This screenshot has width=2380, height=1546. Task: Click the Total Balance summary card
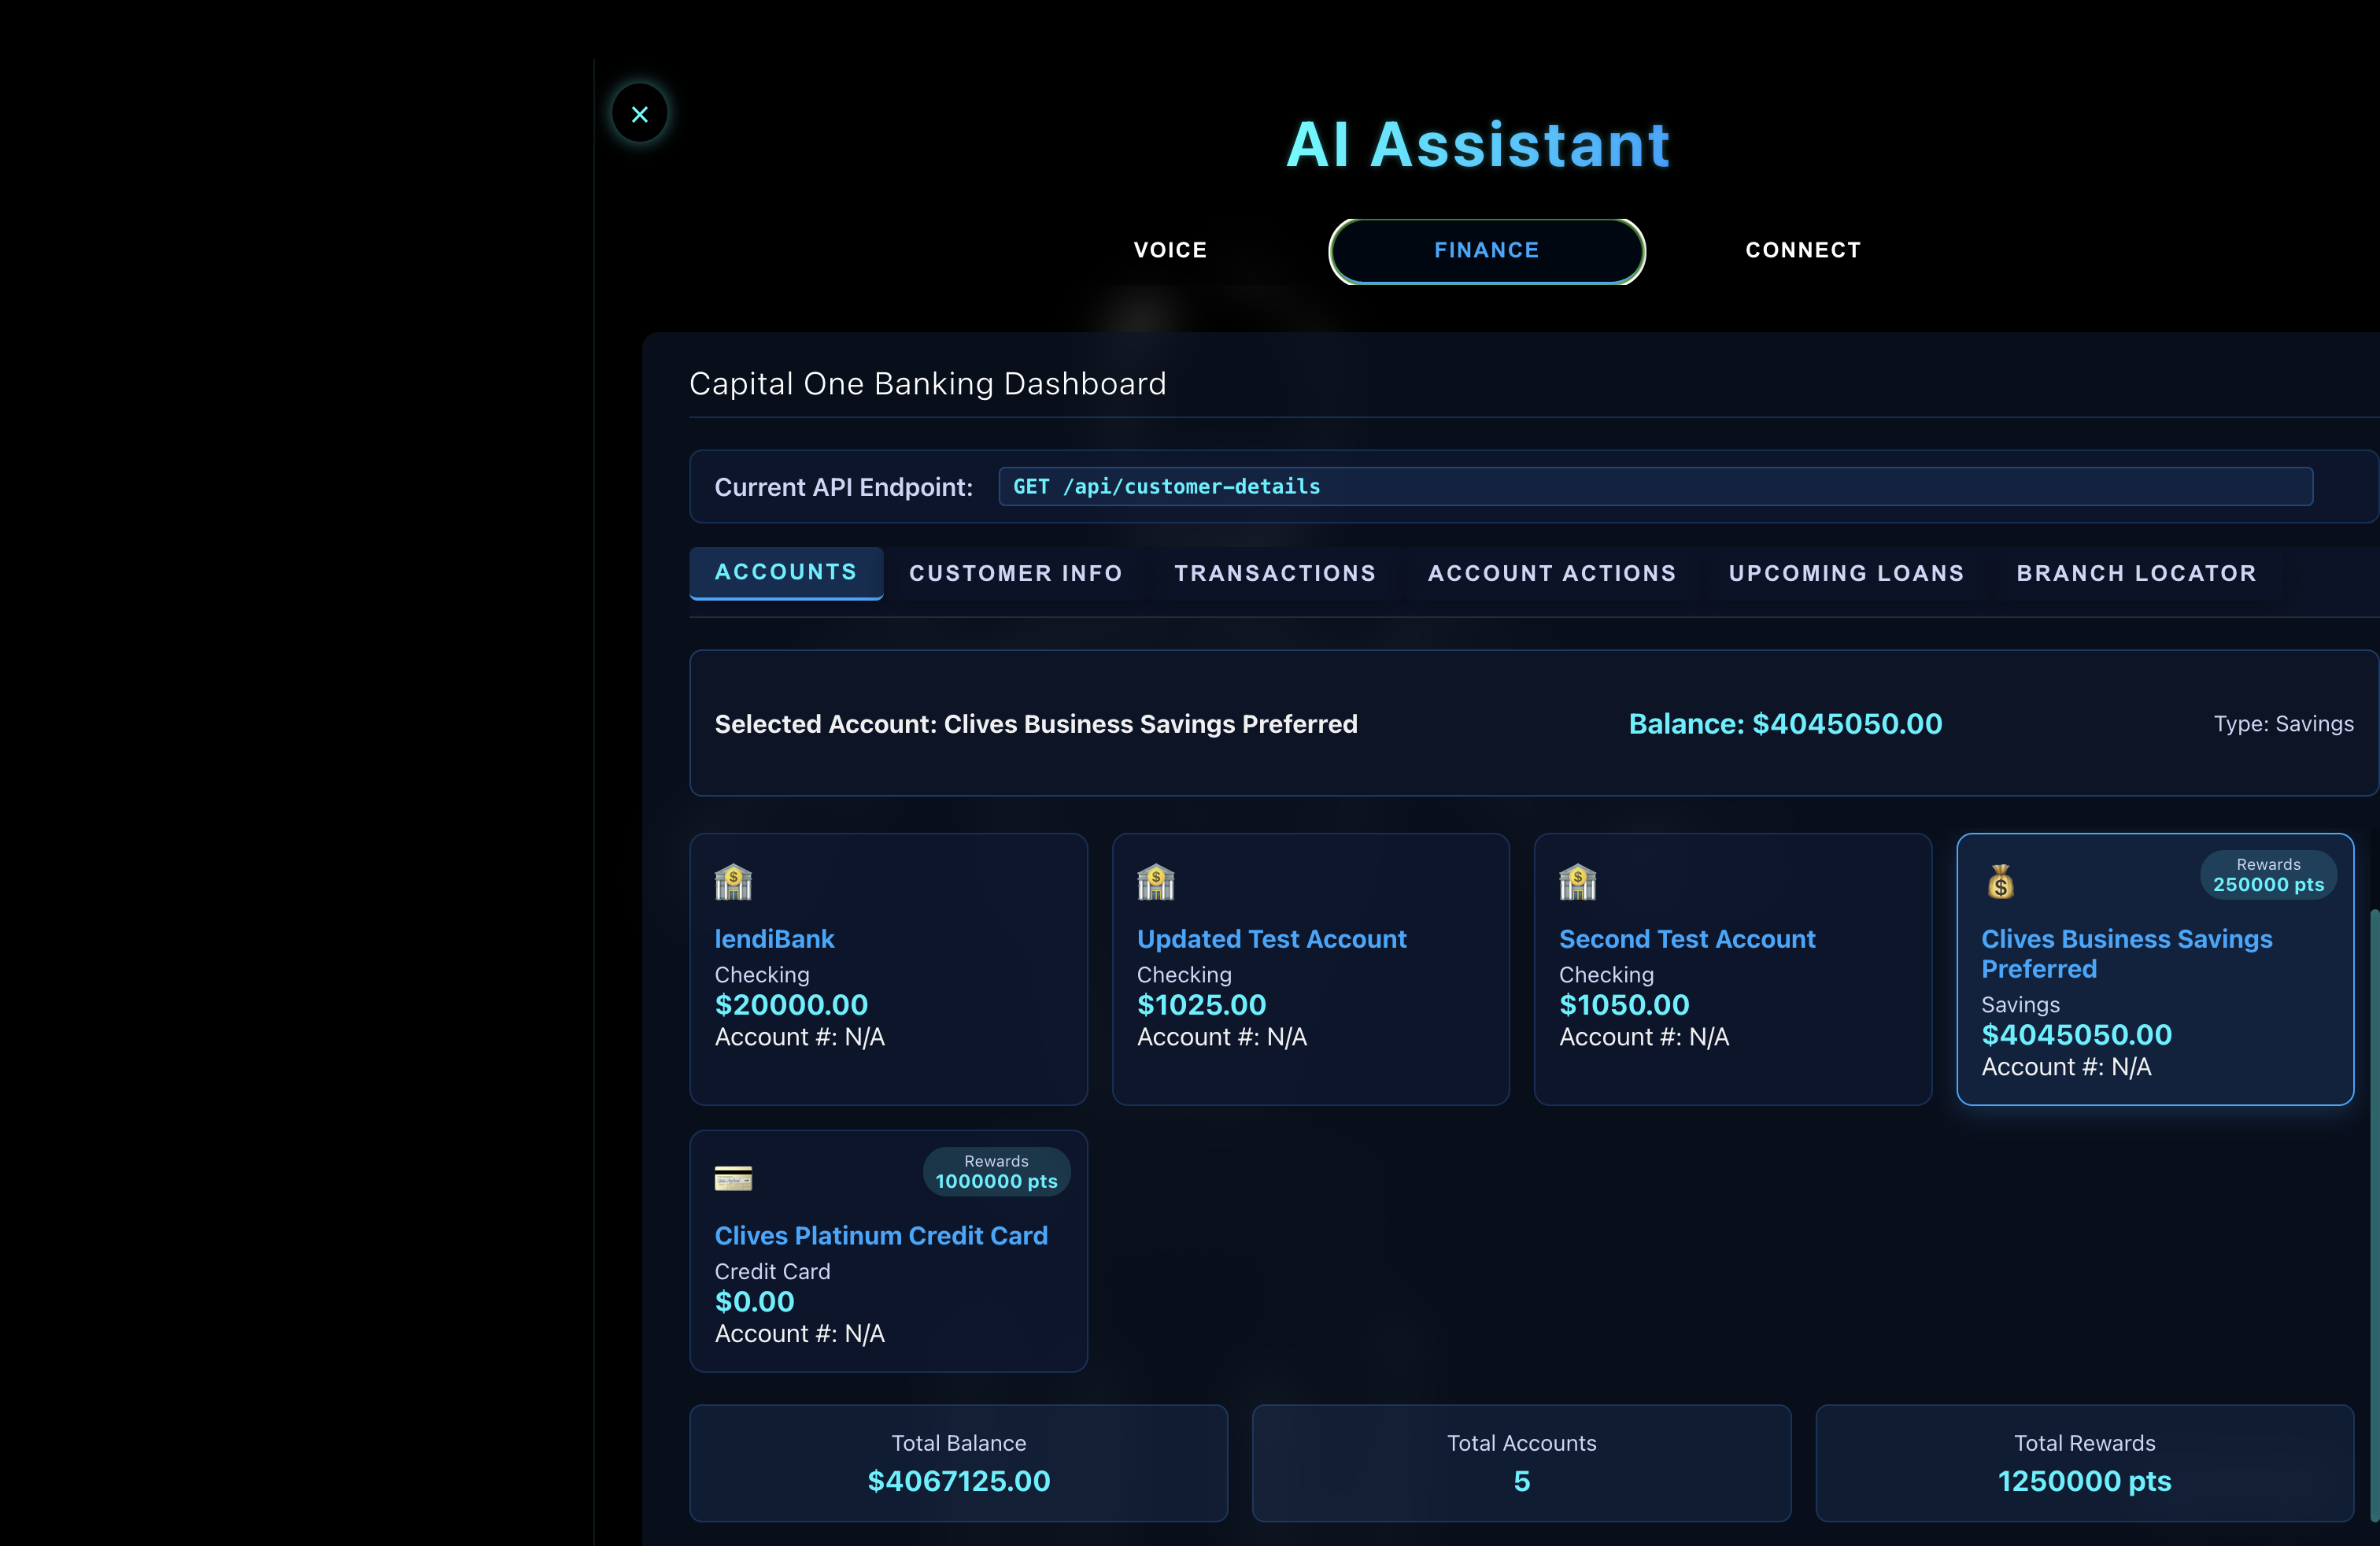(958, 1462)
